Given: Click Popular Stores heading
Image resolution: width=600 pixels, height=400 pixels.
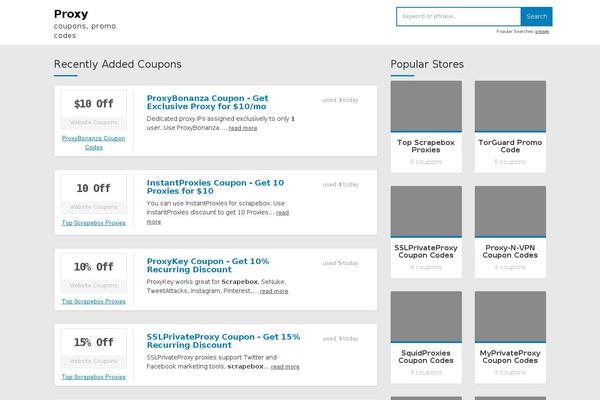Looking at the screenshot, I should 427,64.
